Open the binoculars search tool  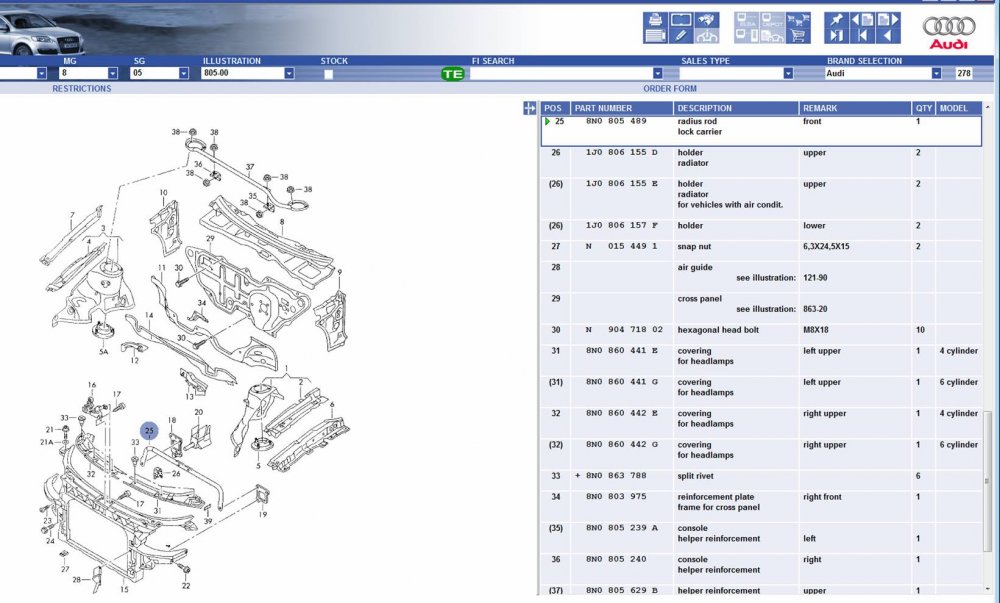point(707,20)
